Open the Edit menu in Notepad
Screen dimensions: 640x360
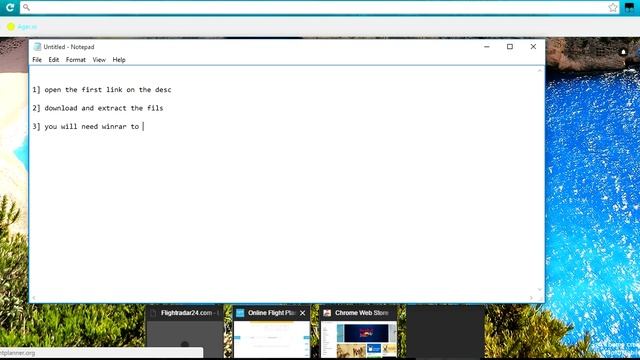[53, 60]
